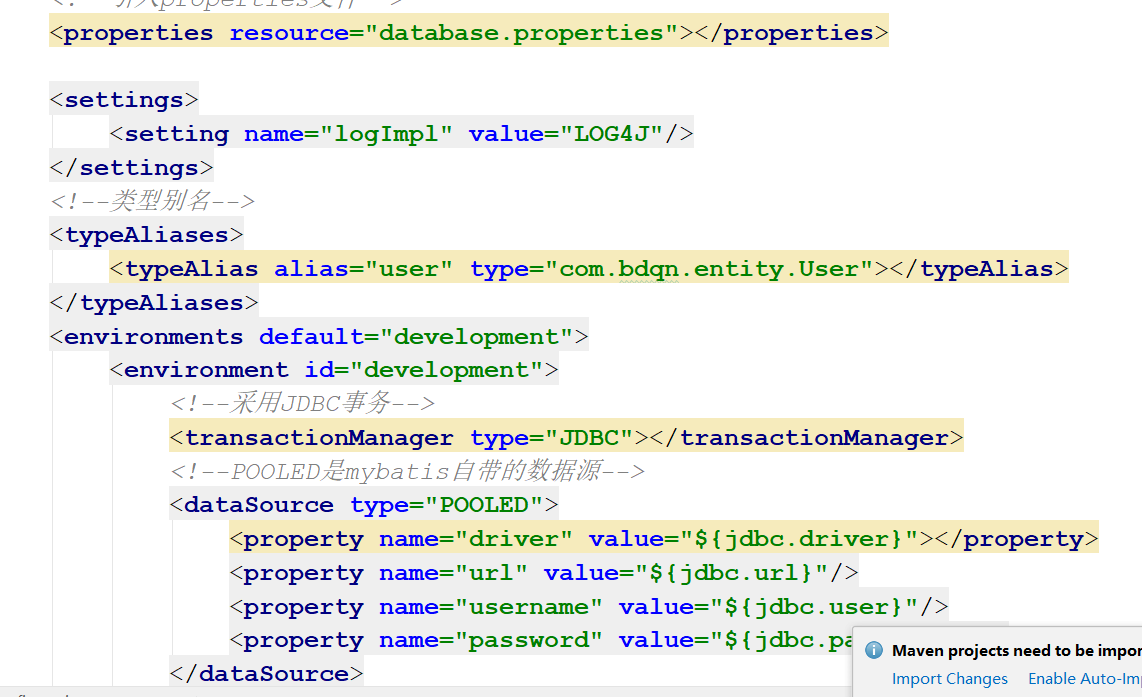Click the closing </dataSource> tag
The image size is (1142, 697).
click(266, 674)
